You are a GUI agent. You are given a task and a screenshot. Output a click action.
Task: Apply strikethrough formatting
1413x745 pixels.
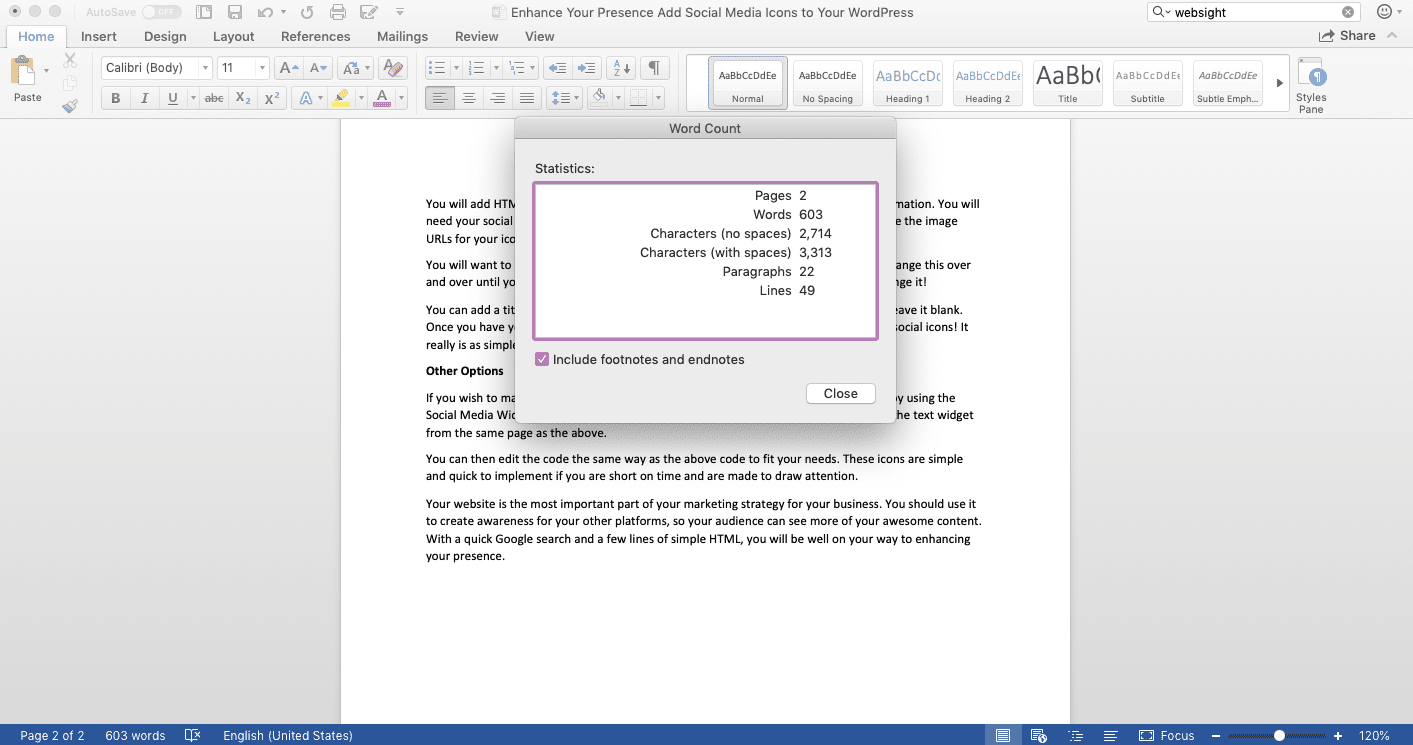pyautogui.click(x=214, y=98)
